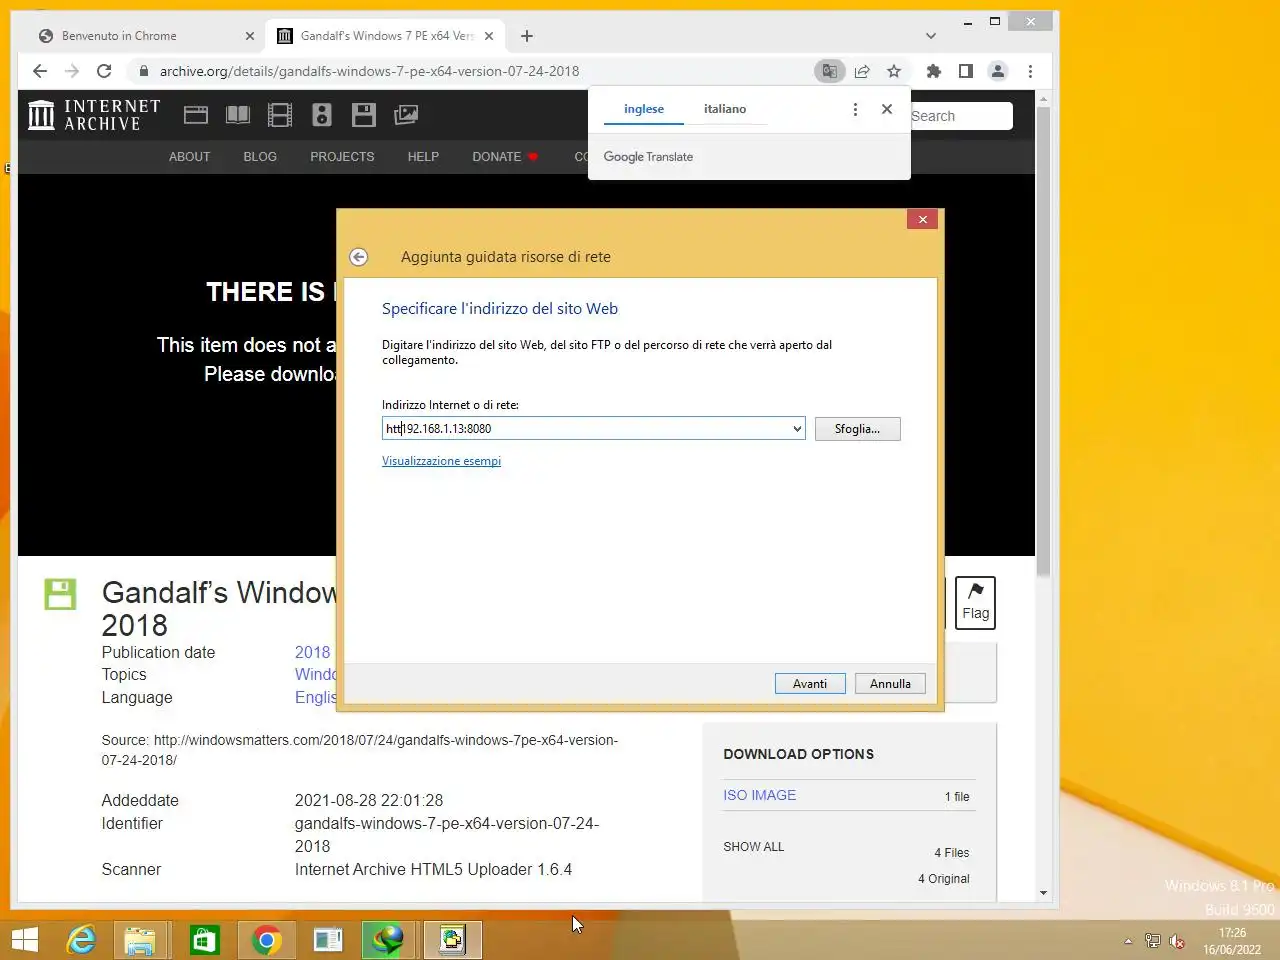
Task: Open the 4 Original files link
Action: [x=944, y=879]
